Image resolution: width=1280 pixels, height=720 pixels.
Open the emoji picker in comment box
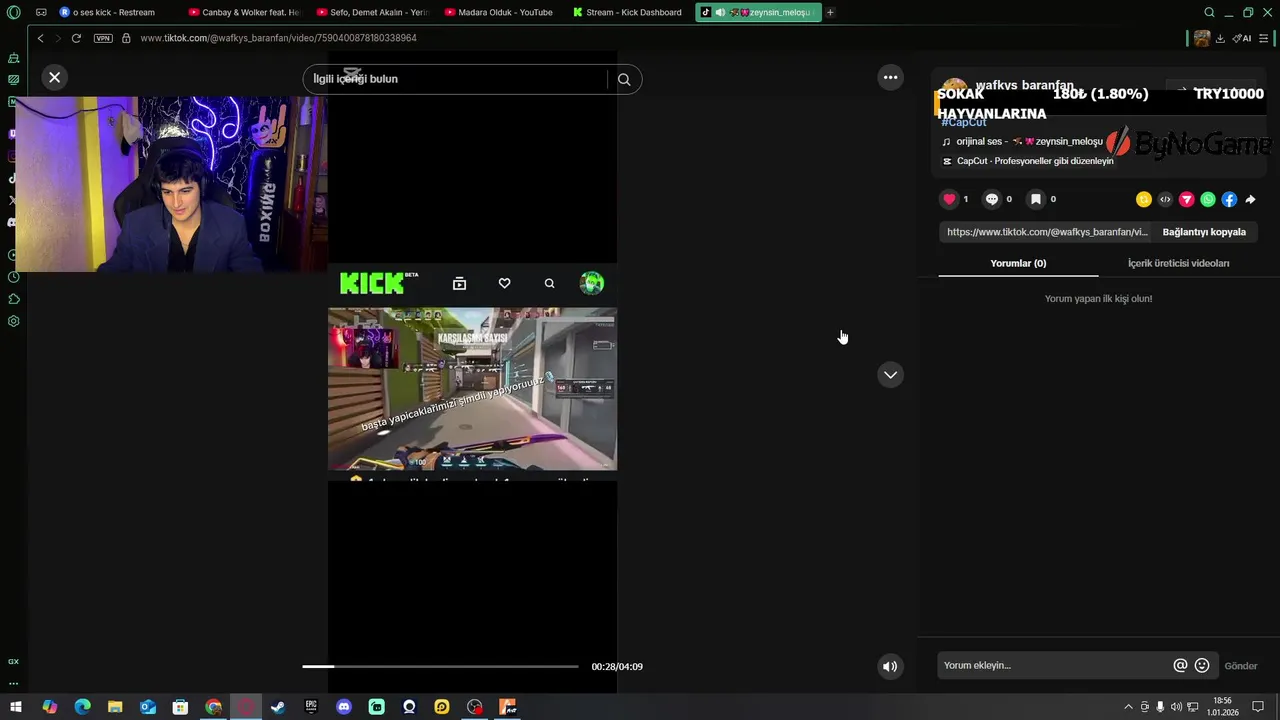1202,665
